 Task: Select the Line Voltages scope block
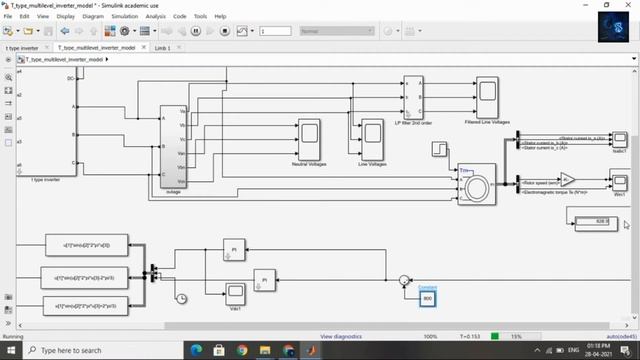(x=372, y=140)
